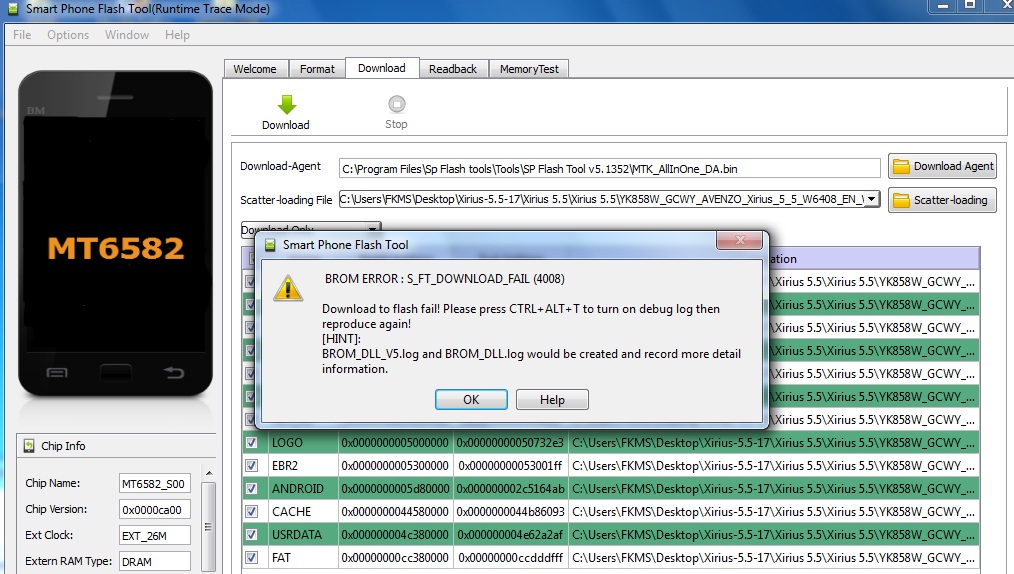Click the phone's home button graphic
Viewport: 1014px width, 574px height.
116,373
